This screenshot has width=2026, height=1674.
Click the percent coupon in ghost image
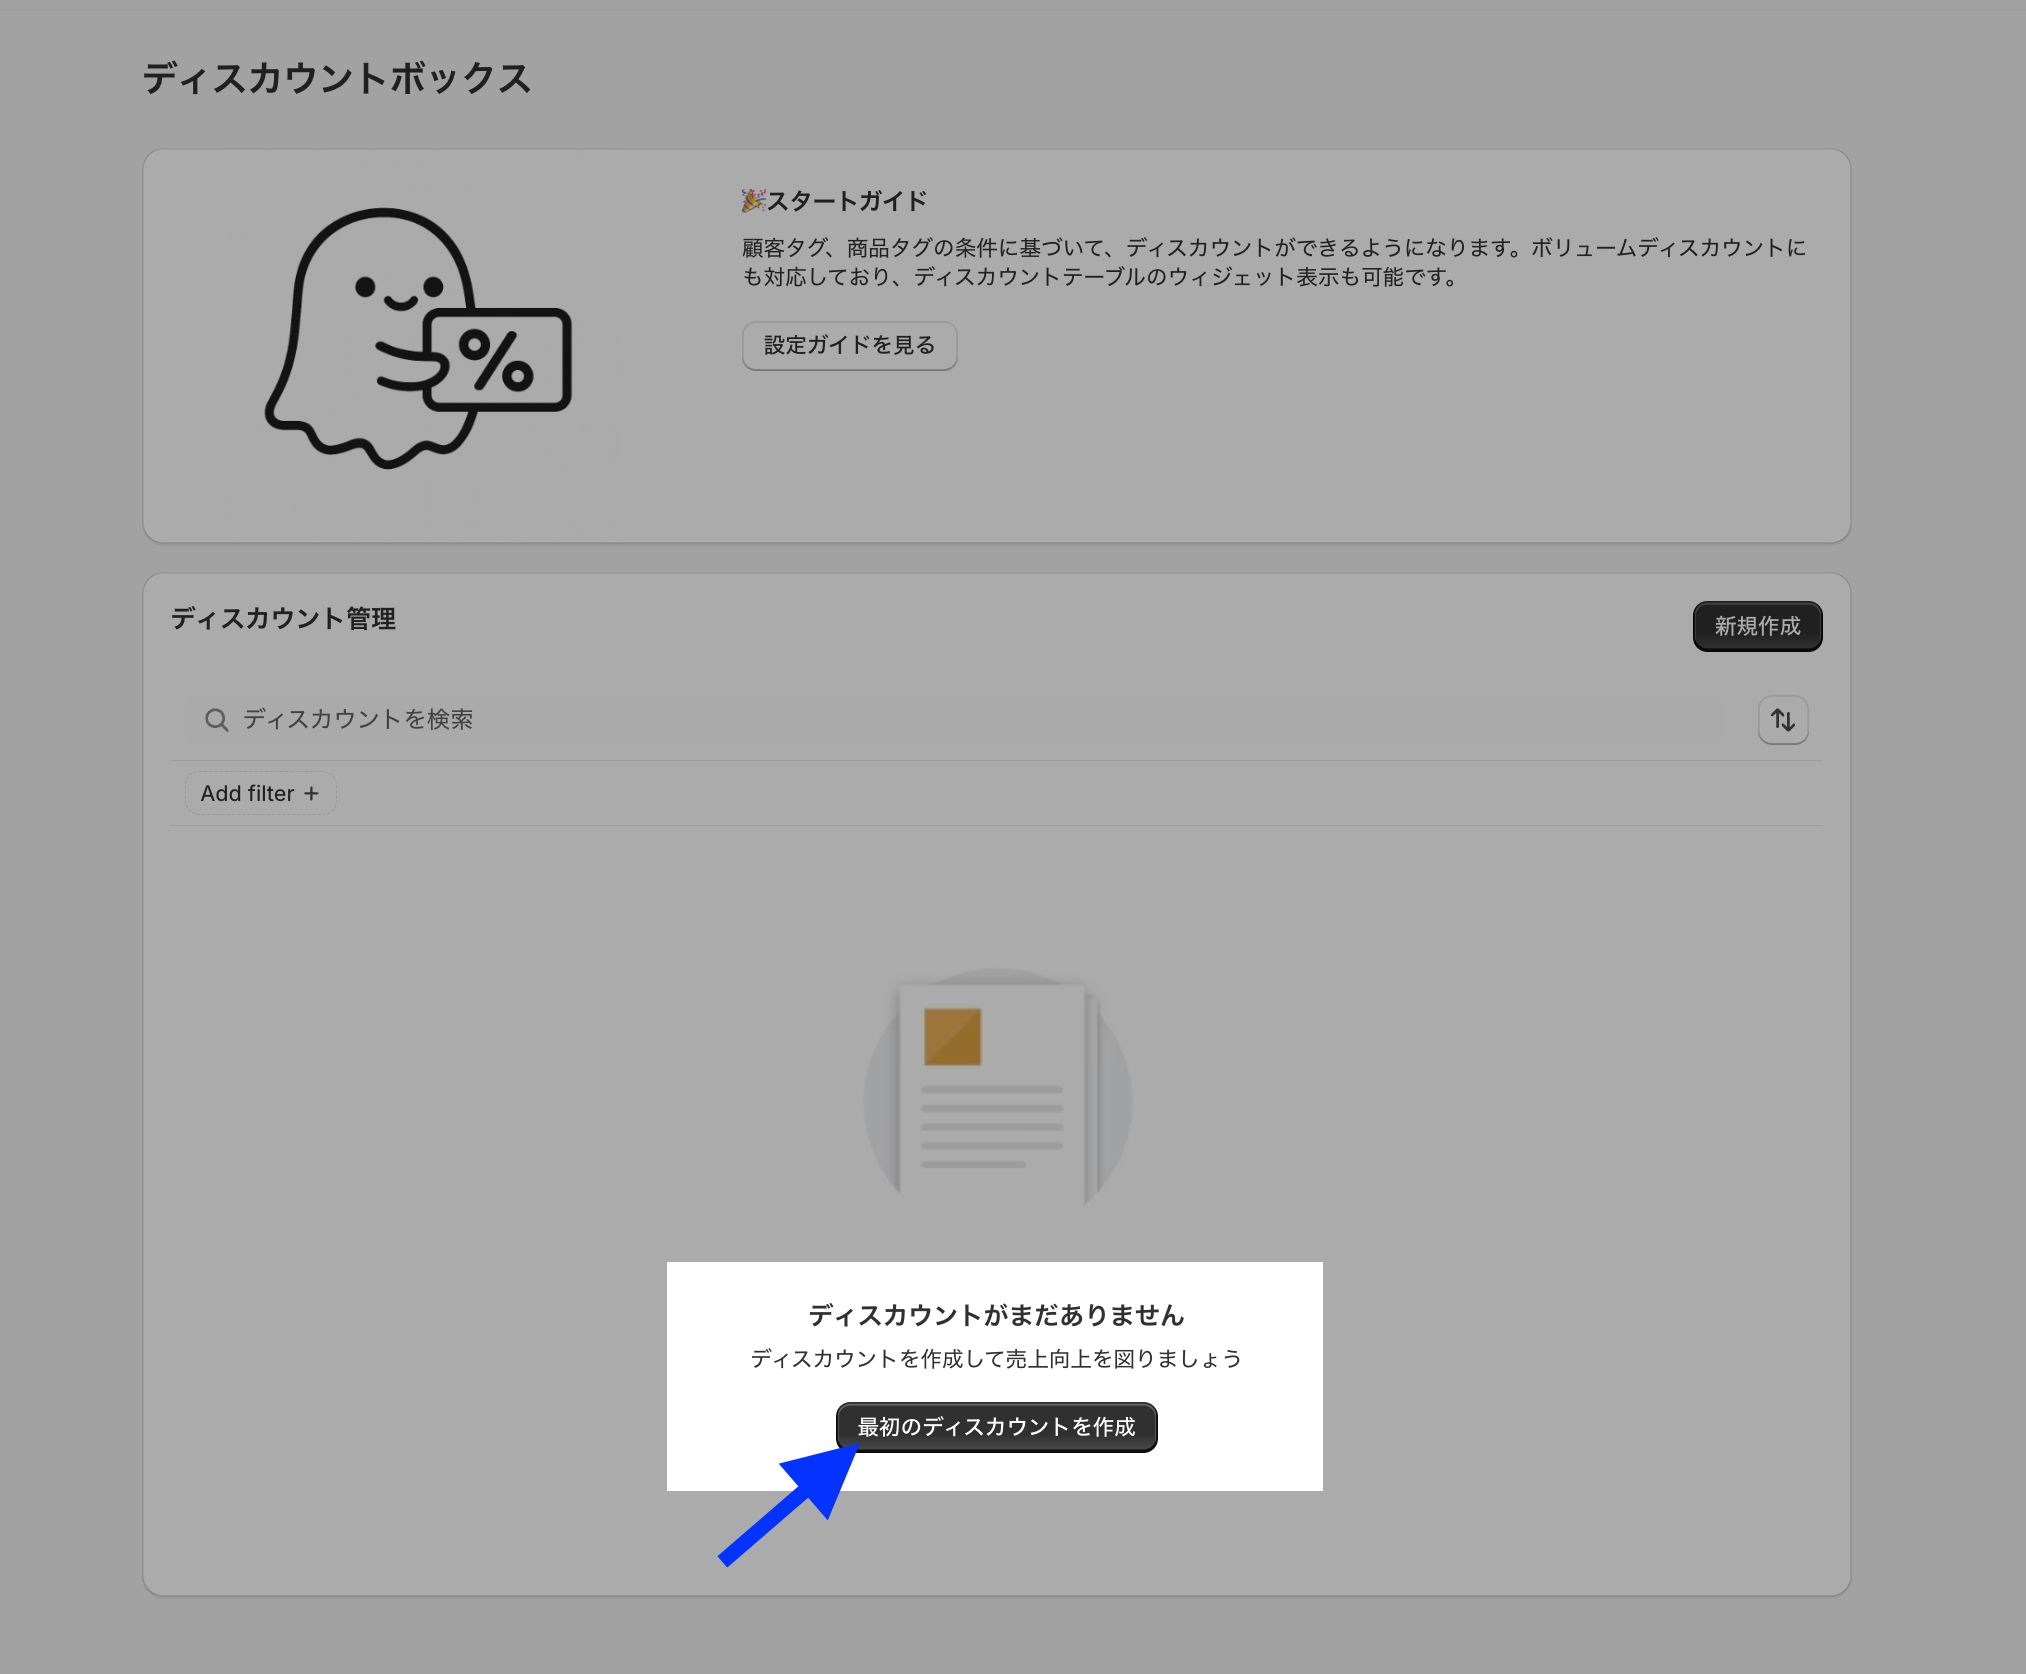[497, 360]
